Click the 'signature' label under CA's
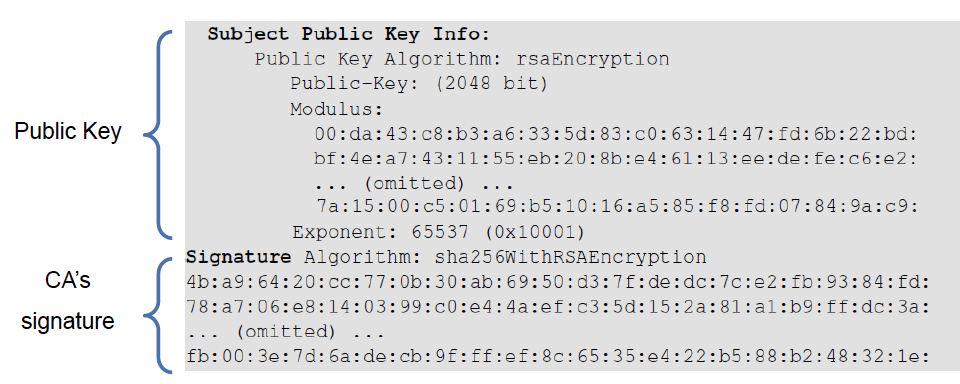 tap(68, 321)
